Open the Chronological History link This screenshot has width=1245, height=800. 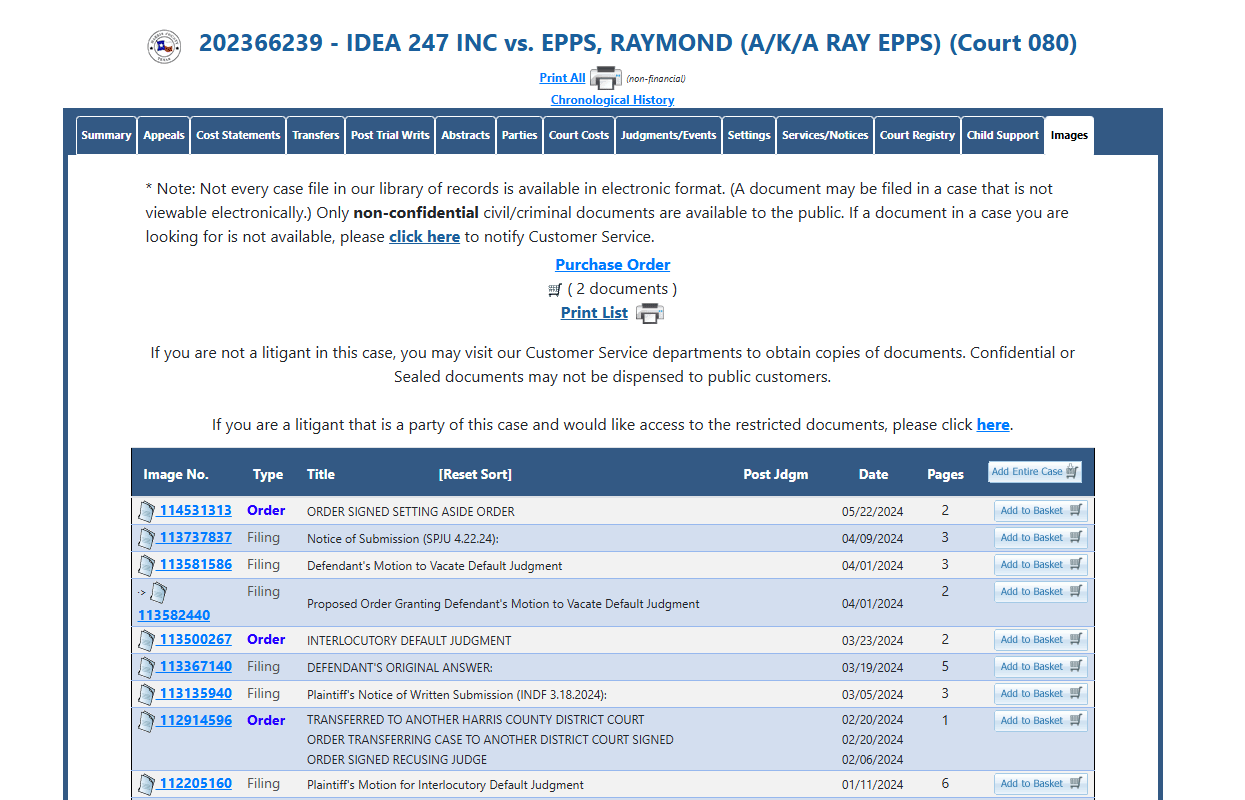click(612, 100)
